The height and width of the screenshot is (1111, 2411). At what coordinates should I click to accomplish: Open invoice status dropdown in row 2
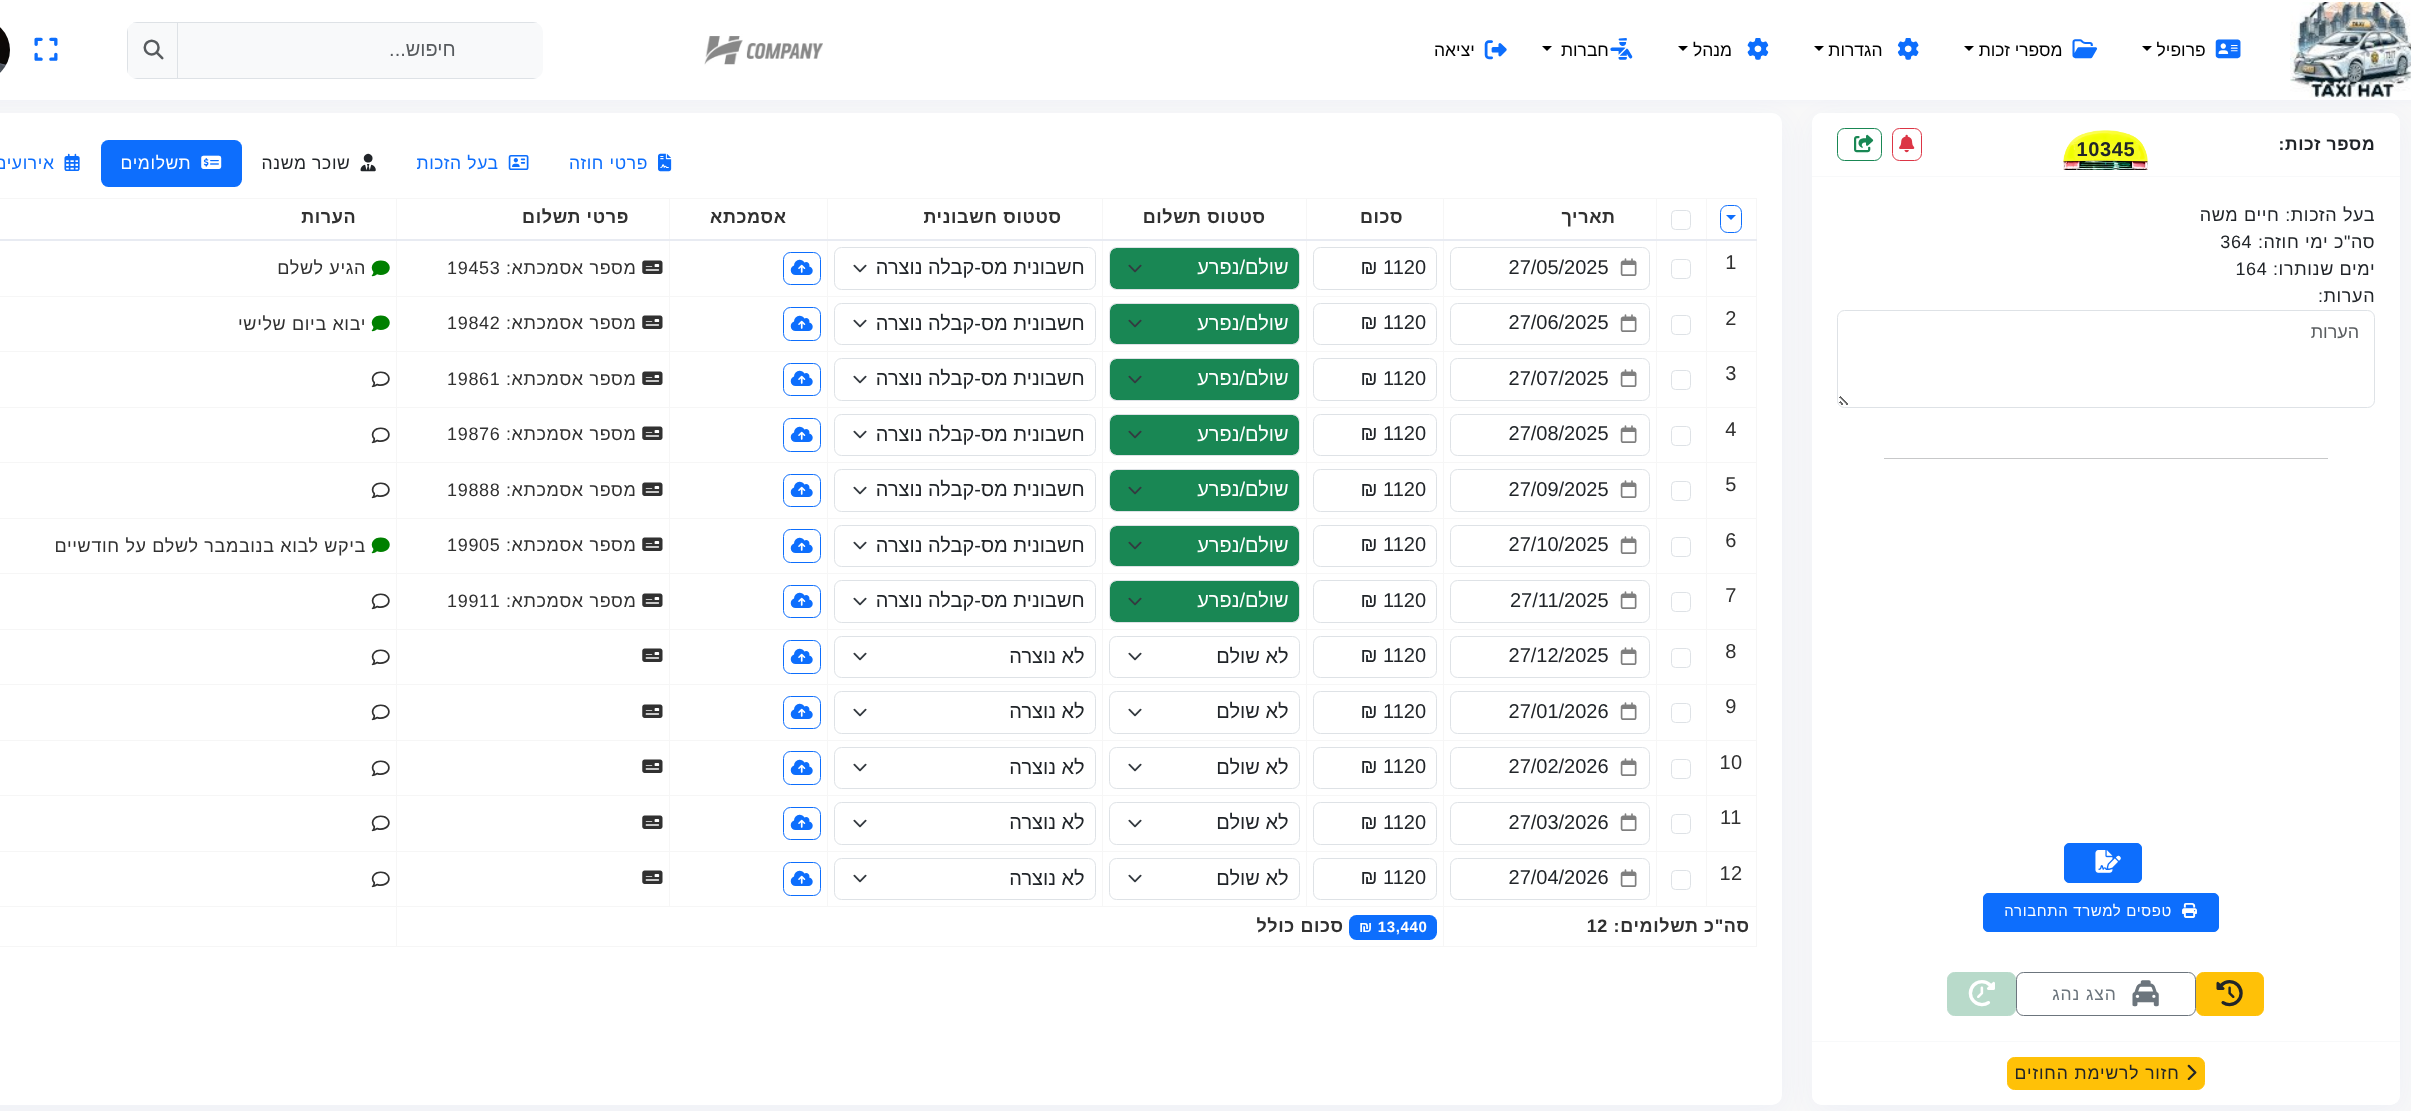pos(964,323)
